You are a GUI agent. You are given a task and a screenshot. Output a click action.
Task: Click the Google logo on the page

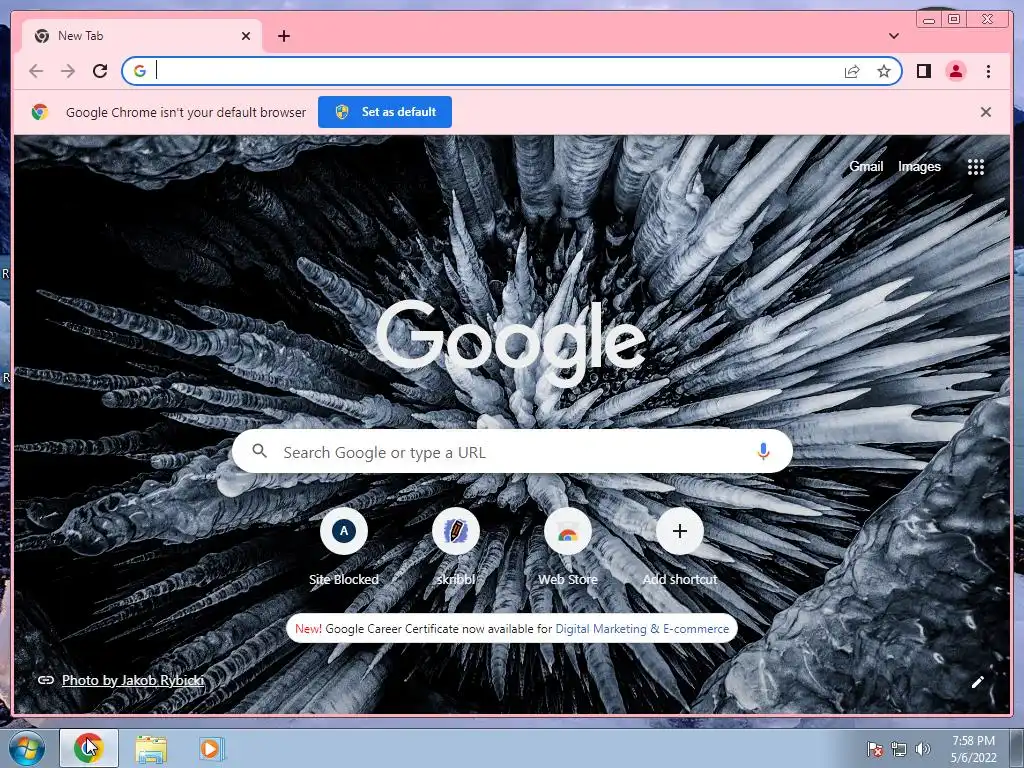click(x=511, y=342)
